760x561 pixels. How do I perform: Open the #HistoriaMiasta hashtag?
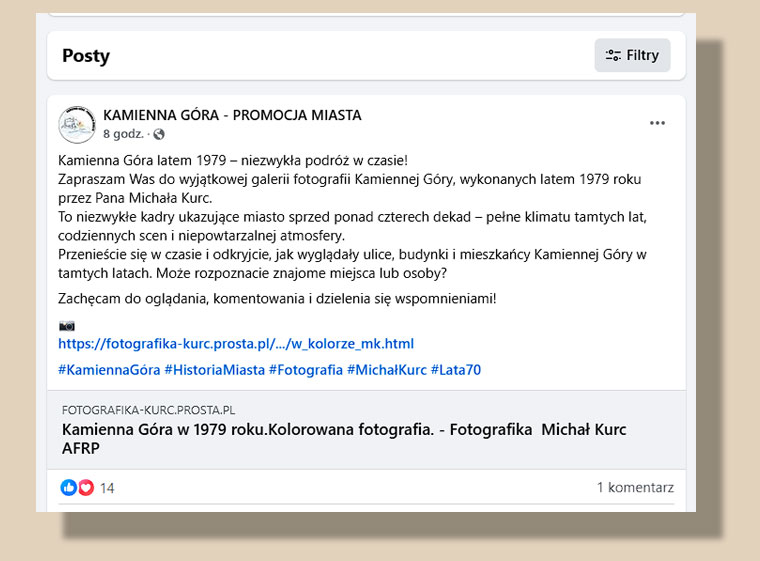pyautogui.click(x=215, y=370)
